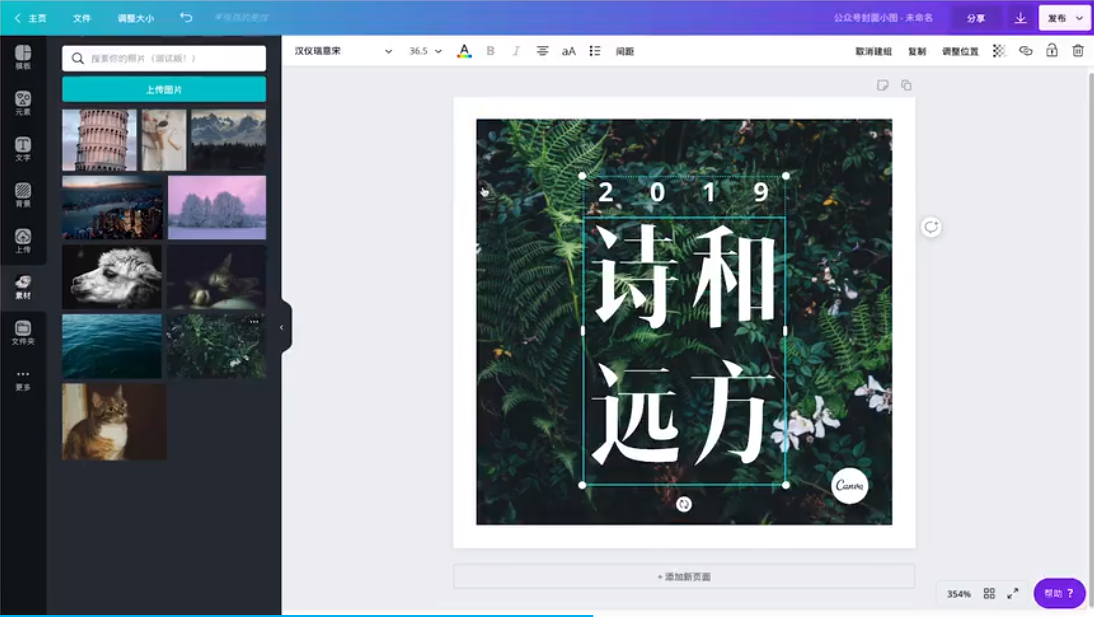The image size is (1094, 617).
Task: Focus the photo search field
Action: [164, 58]
